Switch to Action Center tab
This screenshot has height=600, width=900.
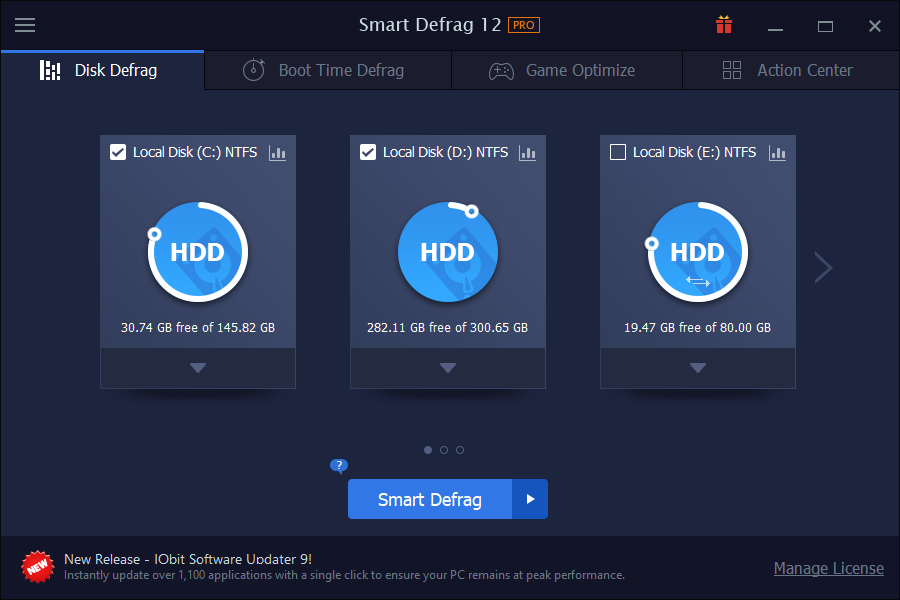click(791, 71)
